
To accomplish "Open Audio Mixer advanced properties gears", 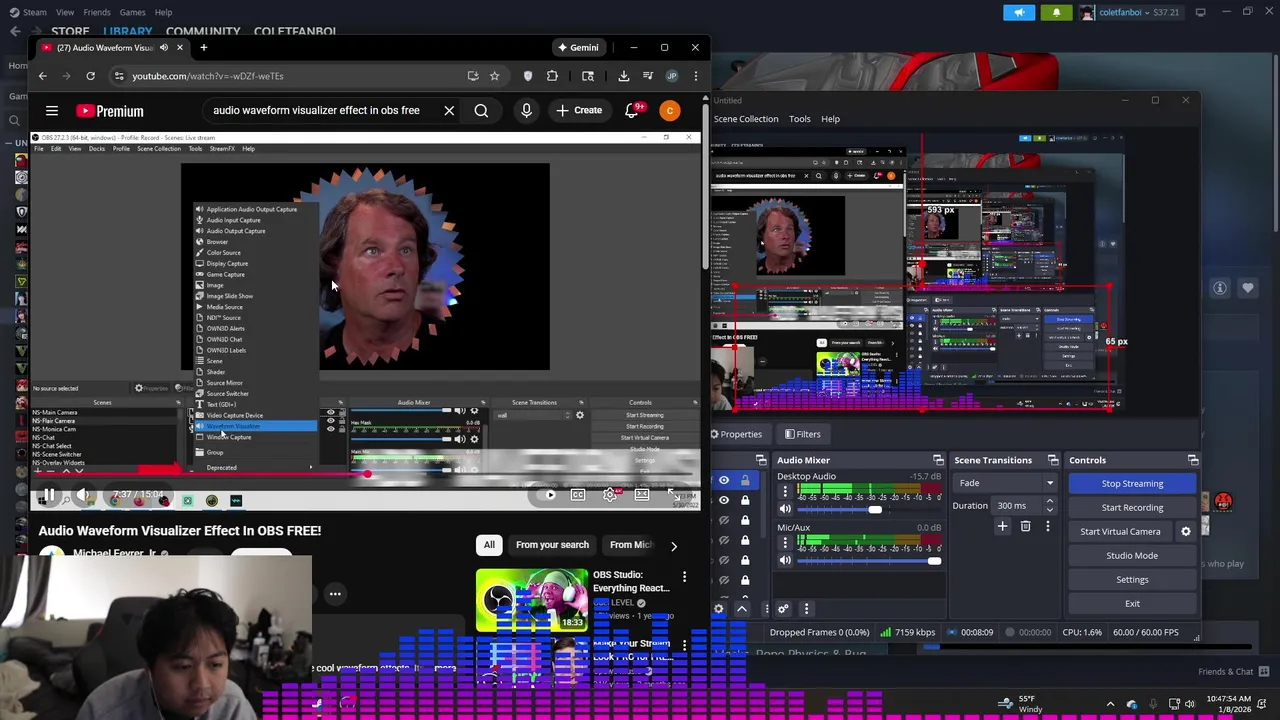I will pos(783,608).
